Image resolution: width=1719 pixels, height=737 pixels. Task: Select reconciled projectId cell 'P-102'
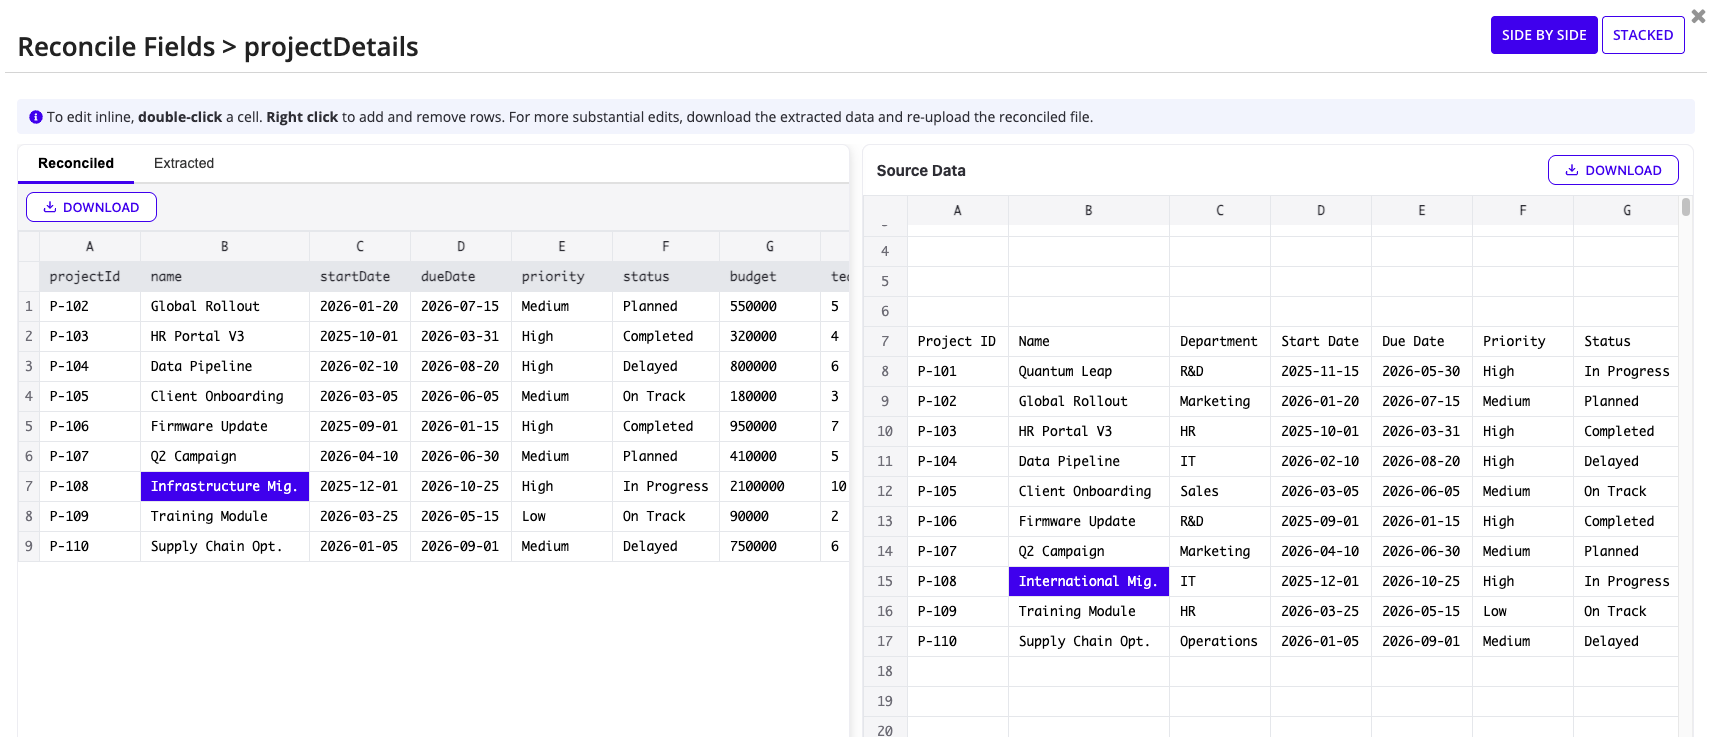(x=90, y=306)
